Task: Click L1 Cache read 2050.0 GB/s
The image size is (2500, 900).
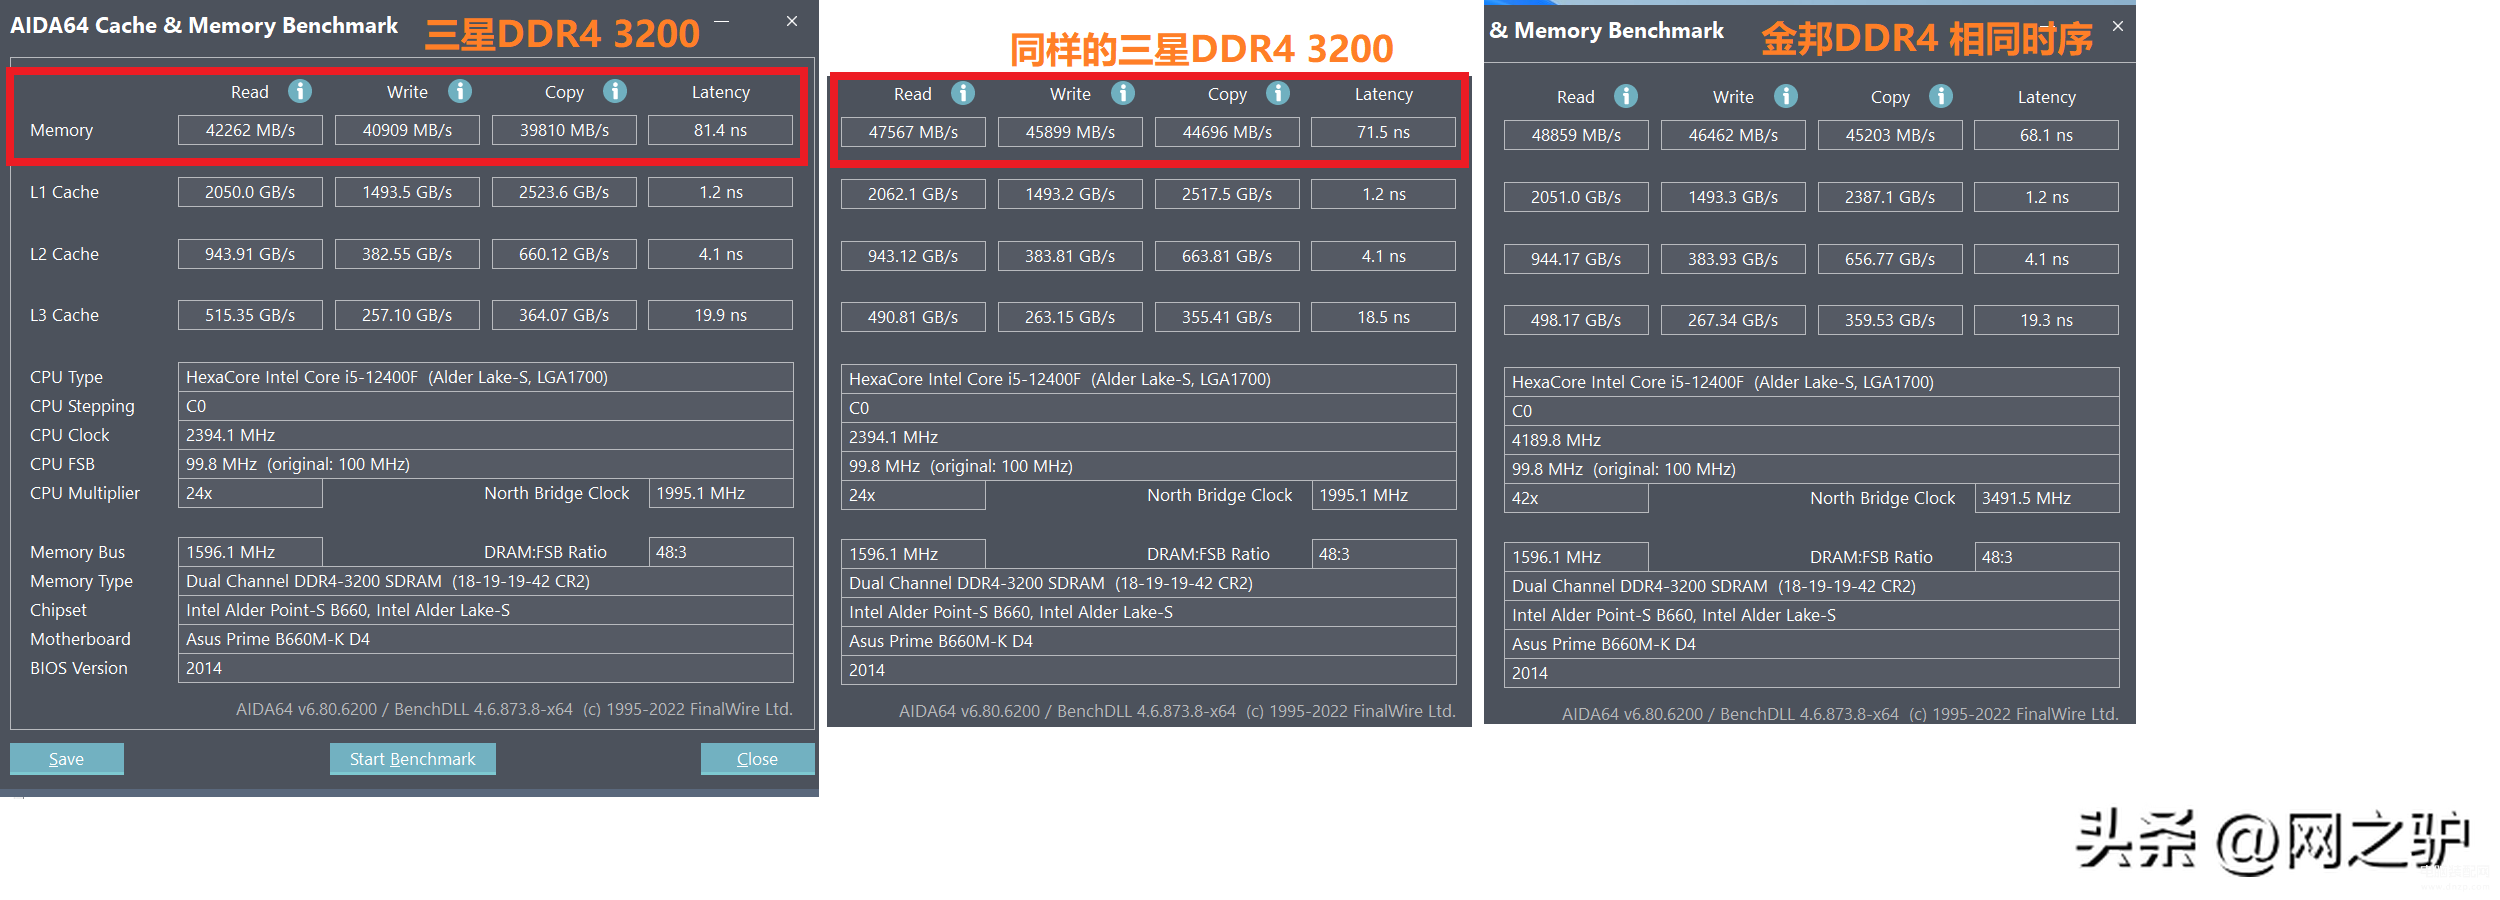Action: tap(250, 192)
